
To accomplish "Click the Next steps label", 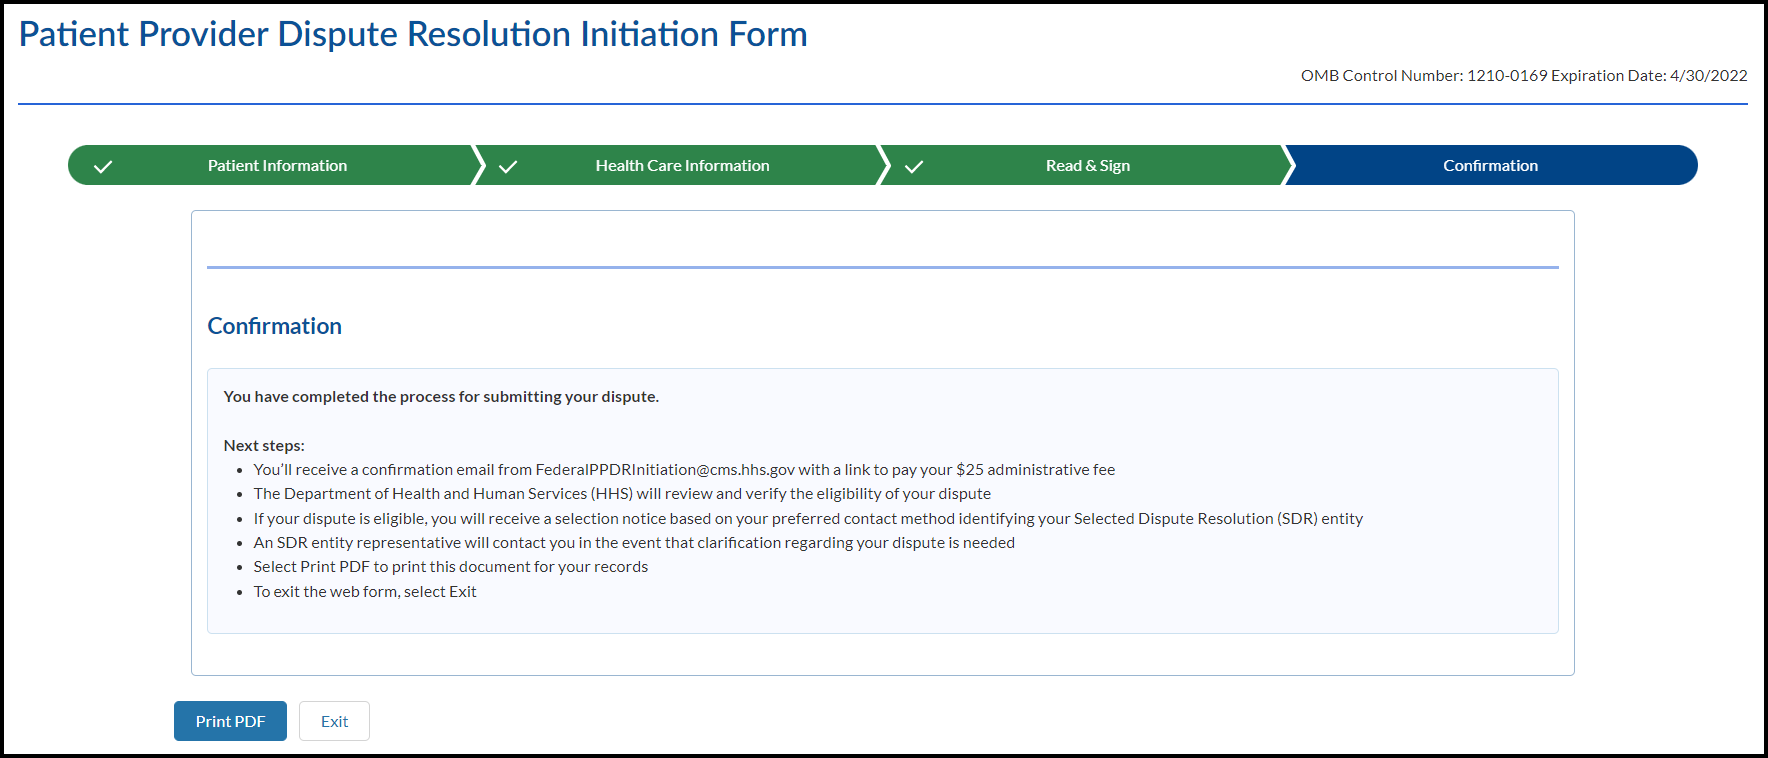I will [264, 446].
